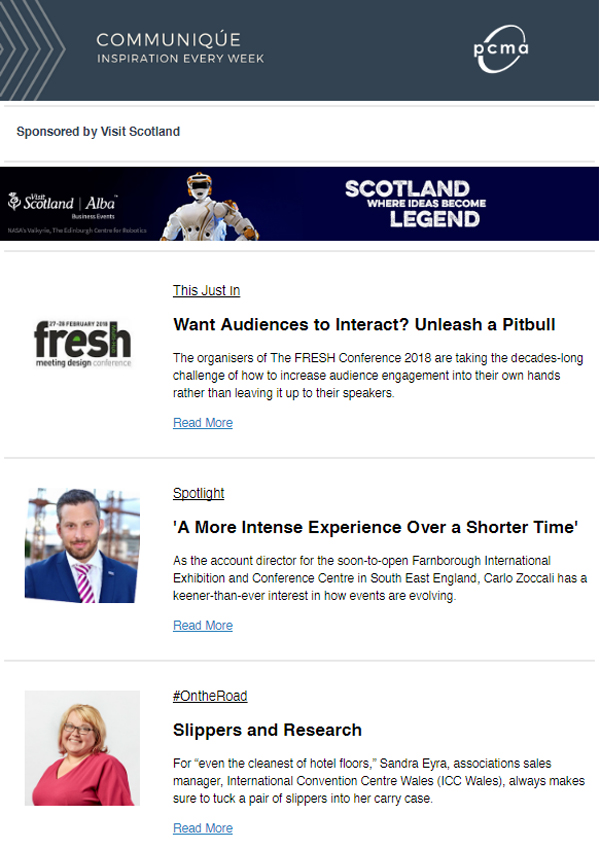This screenshot has width=600, height=849.
Task: Click Read More under Slippers article
Action: point(203,828)
